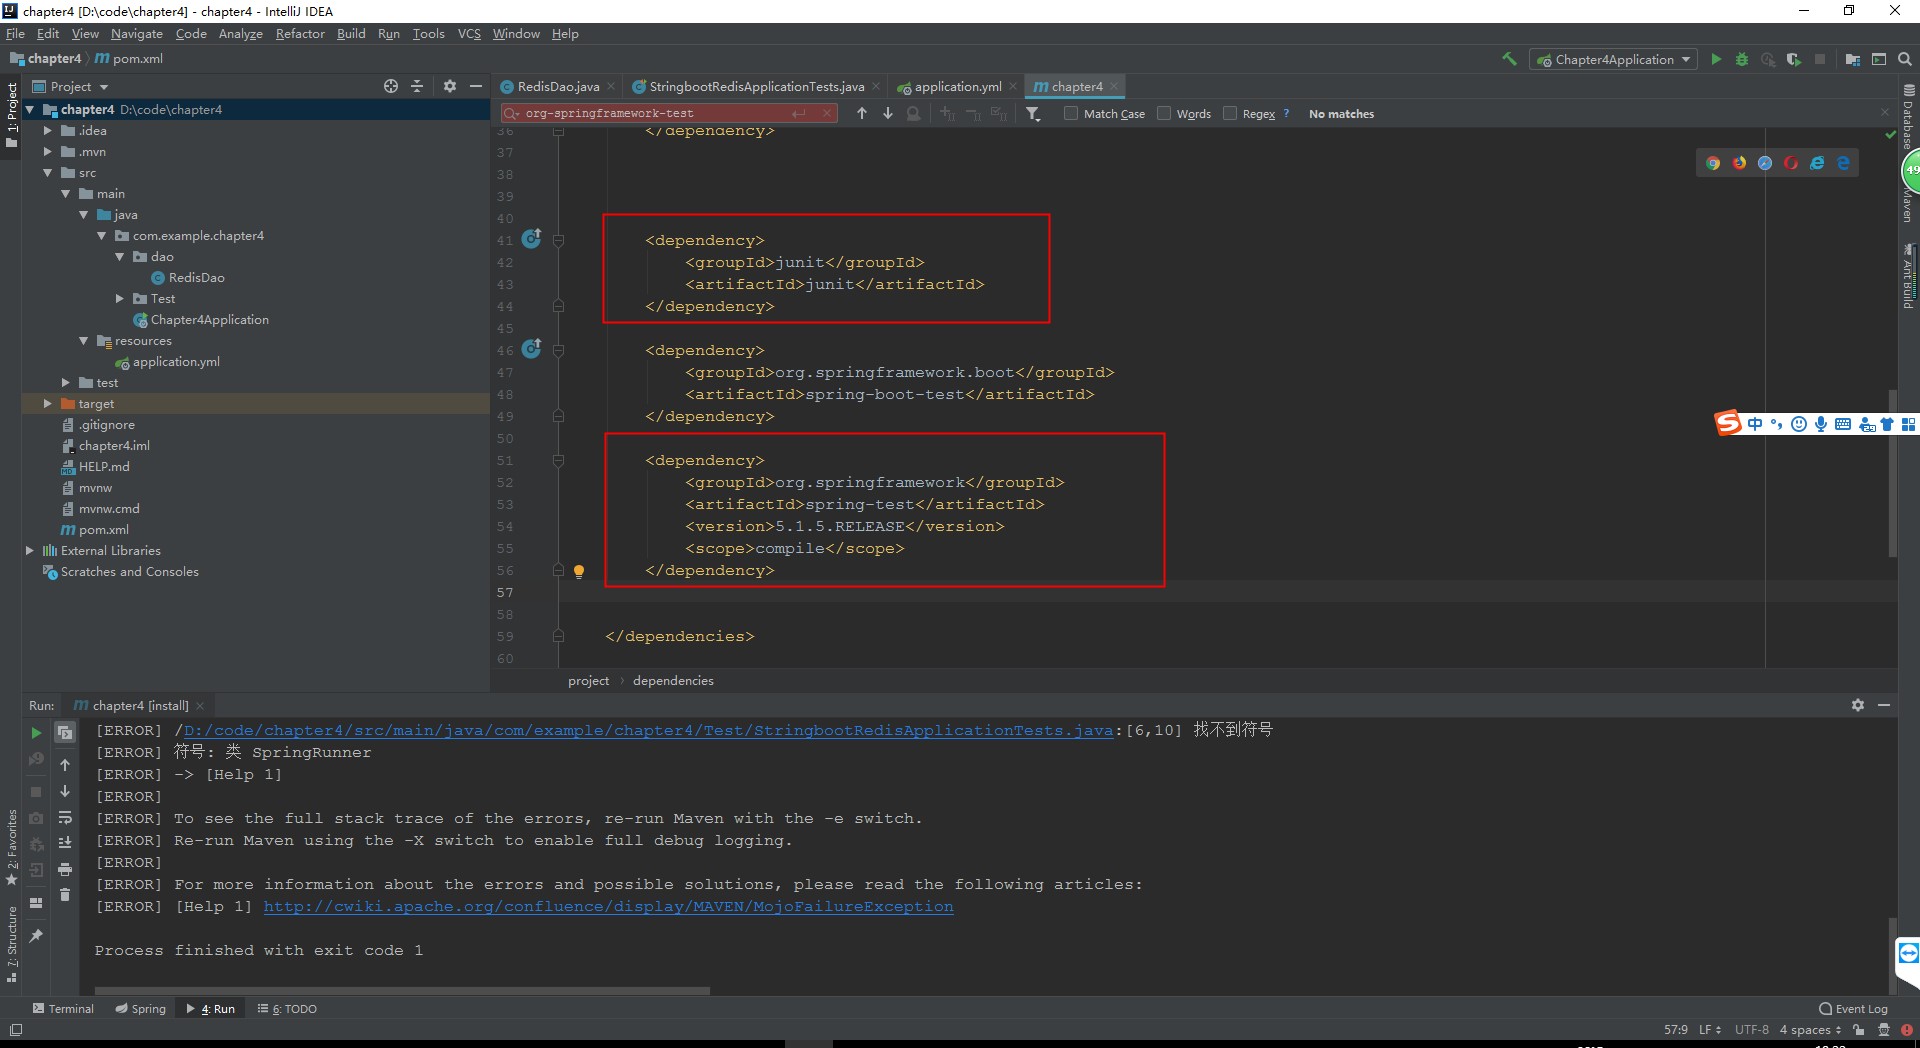Open the Refactor menu
The height and width of the screenshot is (1048, 1920).
(299, 33)
